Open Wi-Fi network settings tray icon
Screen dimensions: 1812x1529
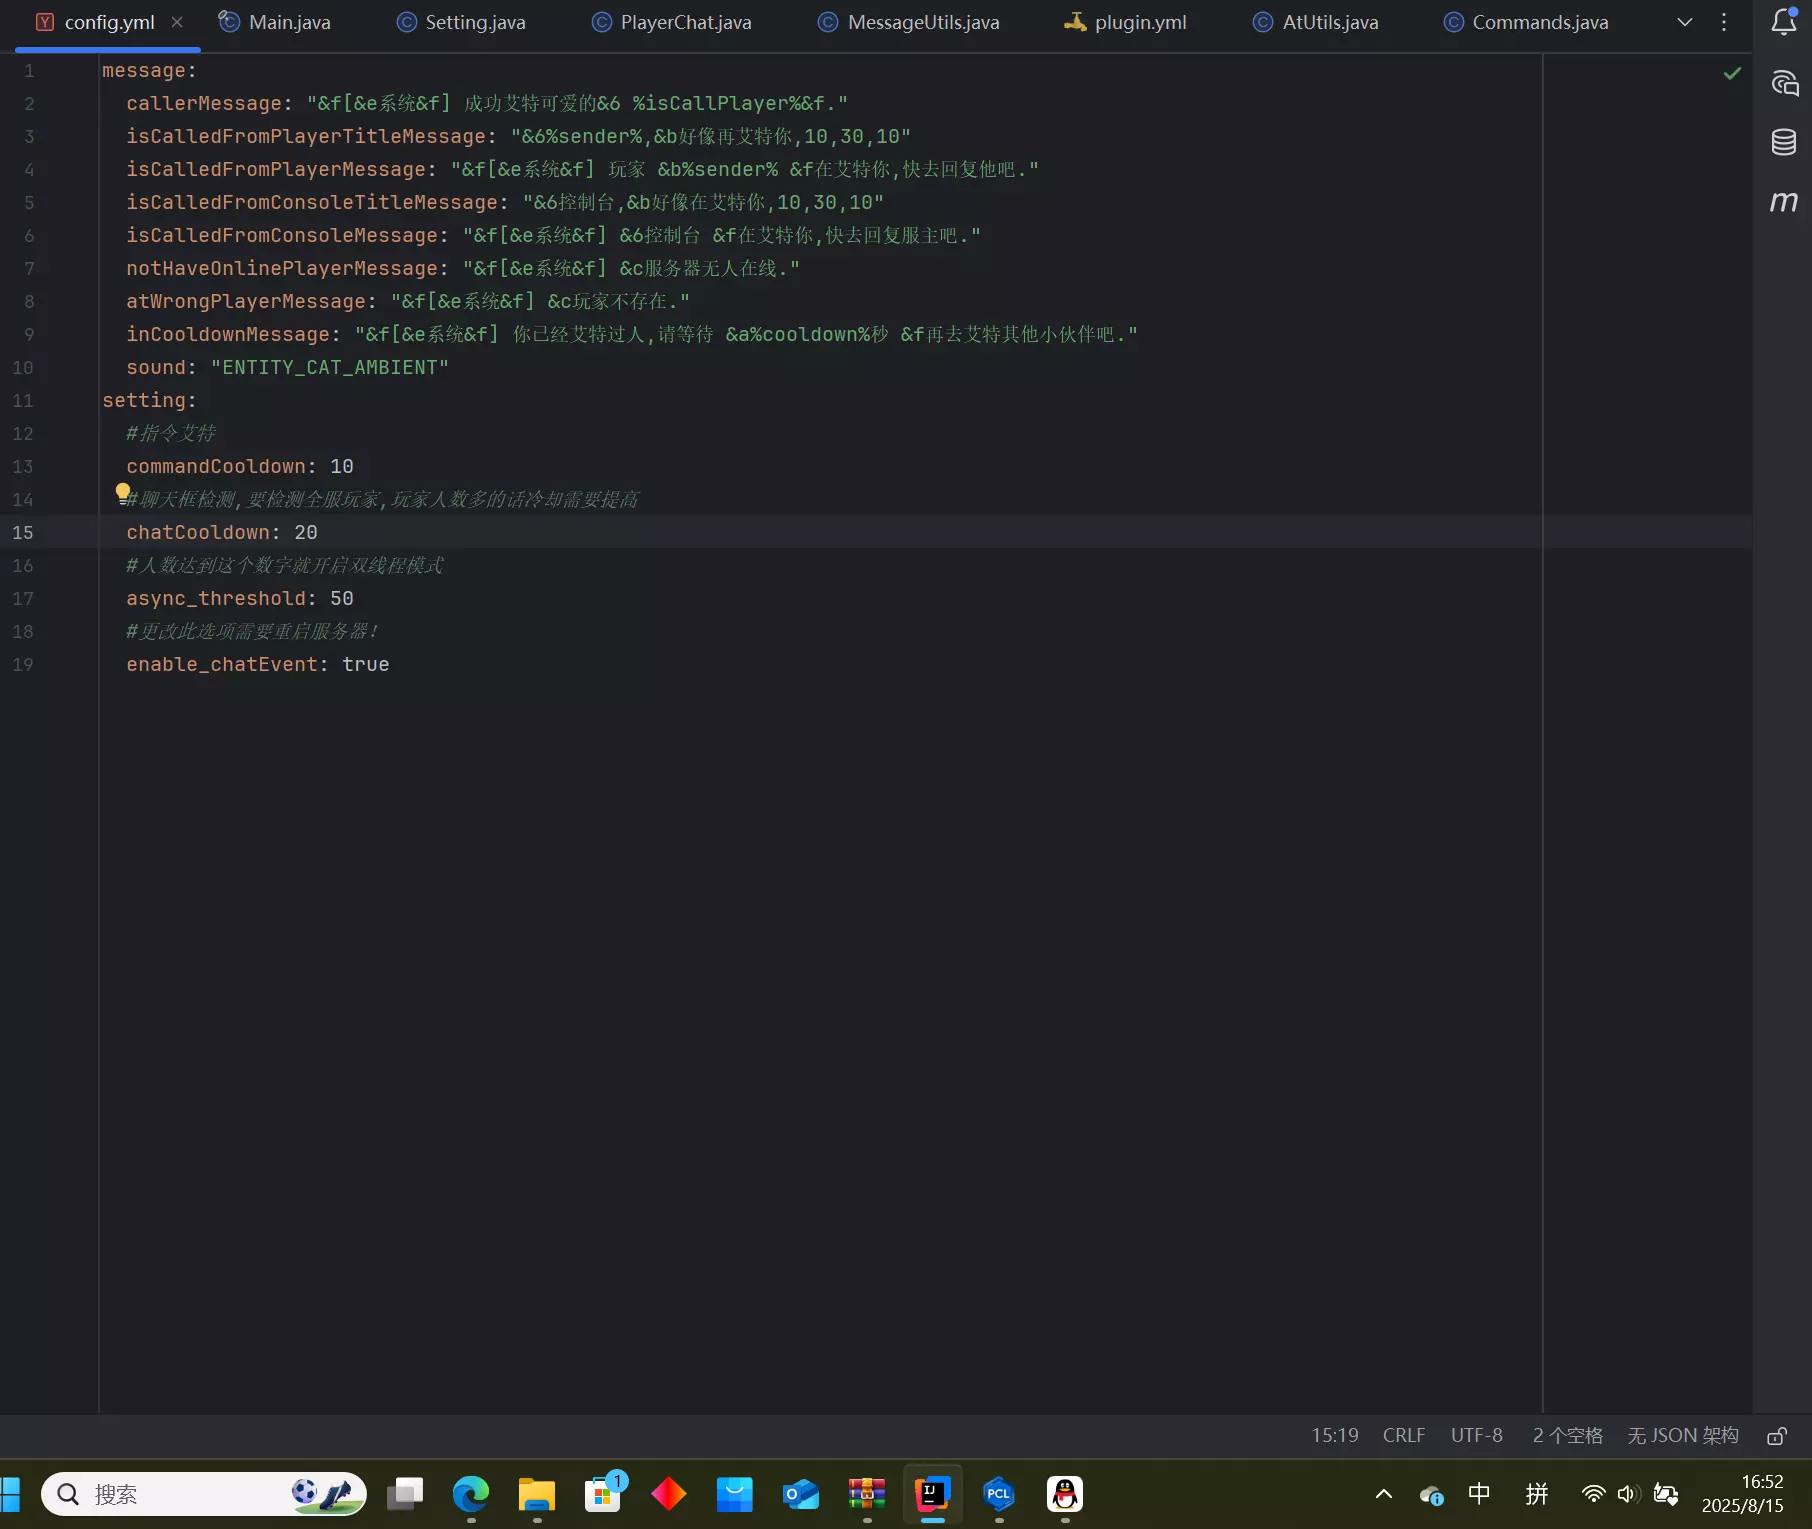[1593, 1494]
